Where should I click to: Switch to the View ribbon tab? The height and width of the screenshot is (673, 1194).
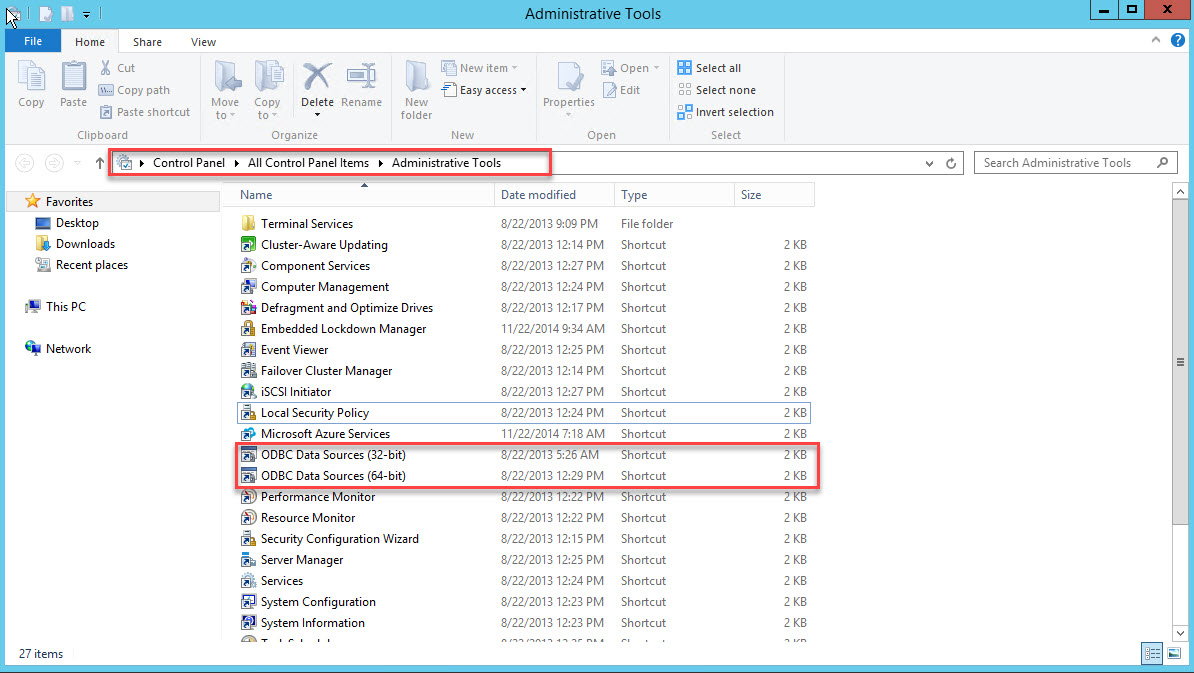click(x=203, y=42)
